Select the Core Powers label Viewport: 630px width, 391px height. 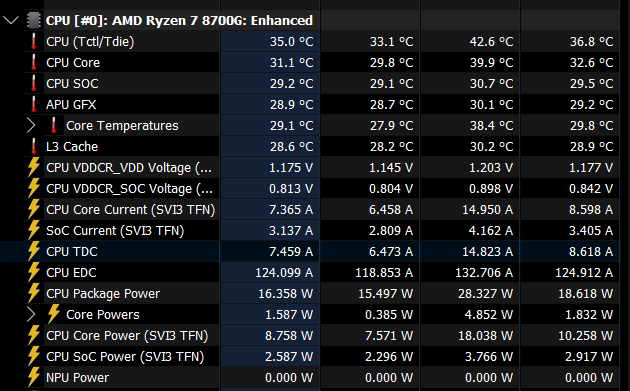coord(103,315)
